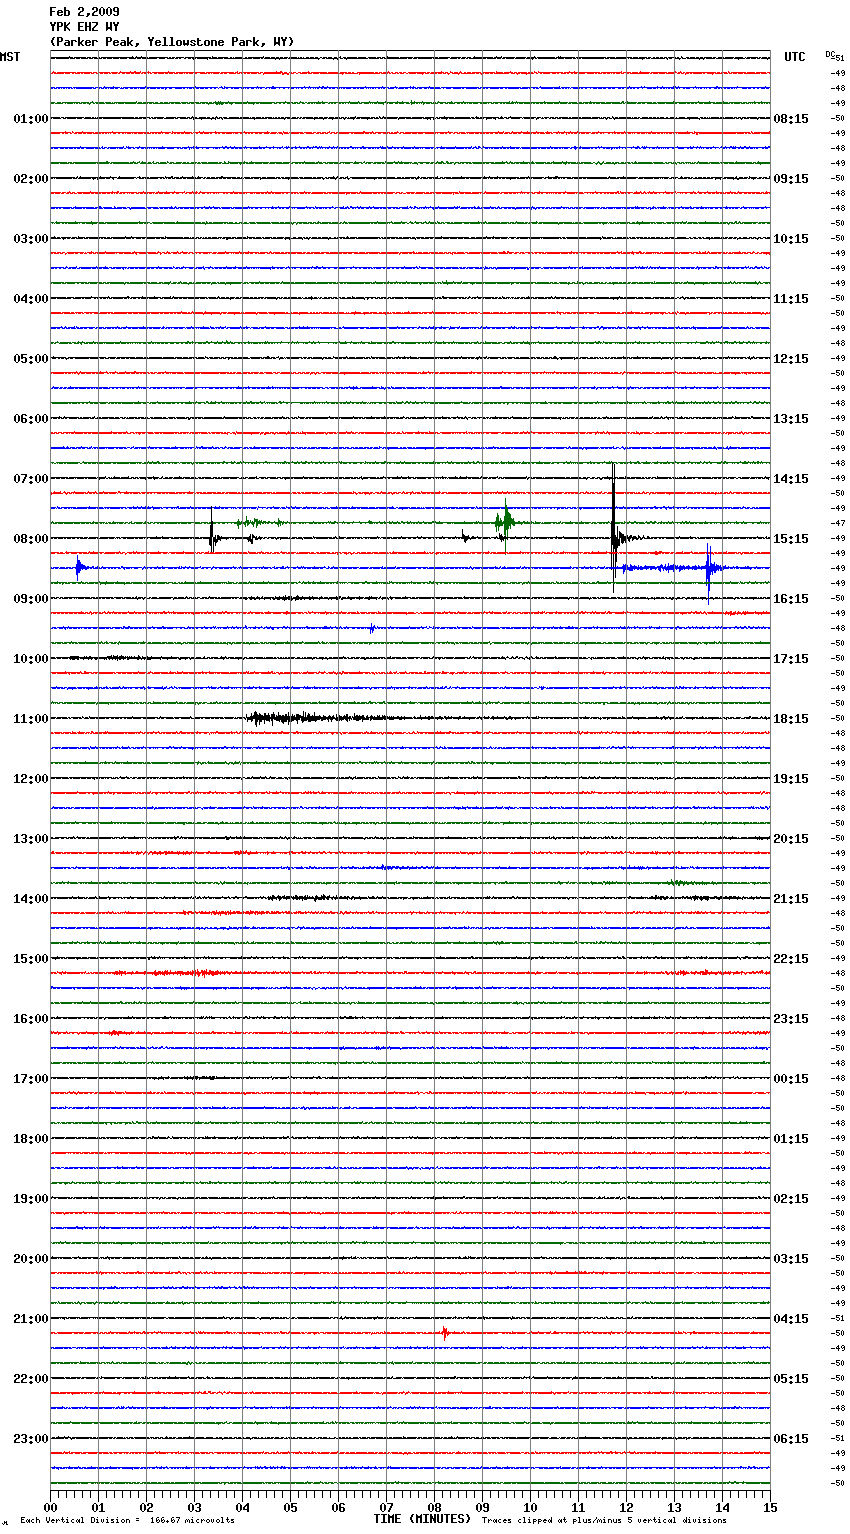
Task: Click the '02:15' UTC time label
Action: [791, 1199]
